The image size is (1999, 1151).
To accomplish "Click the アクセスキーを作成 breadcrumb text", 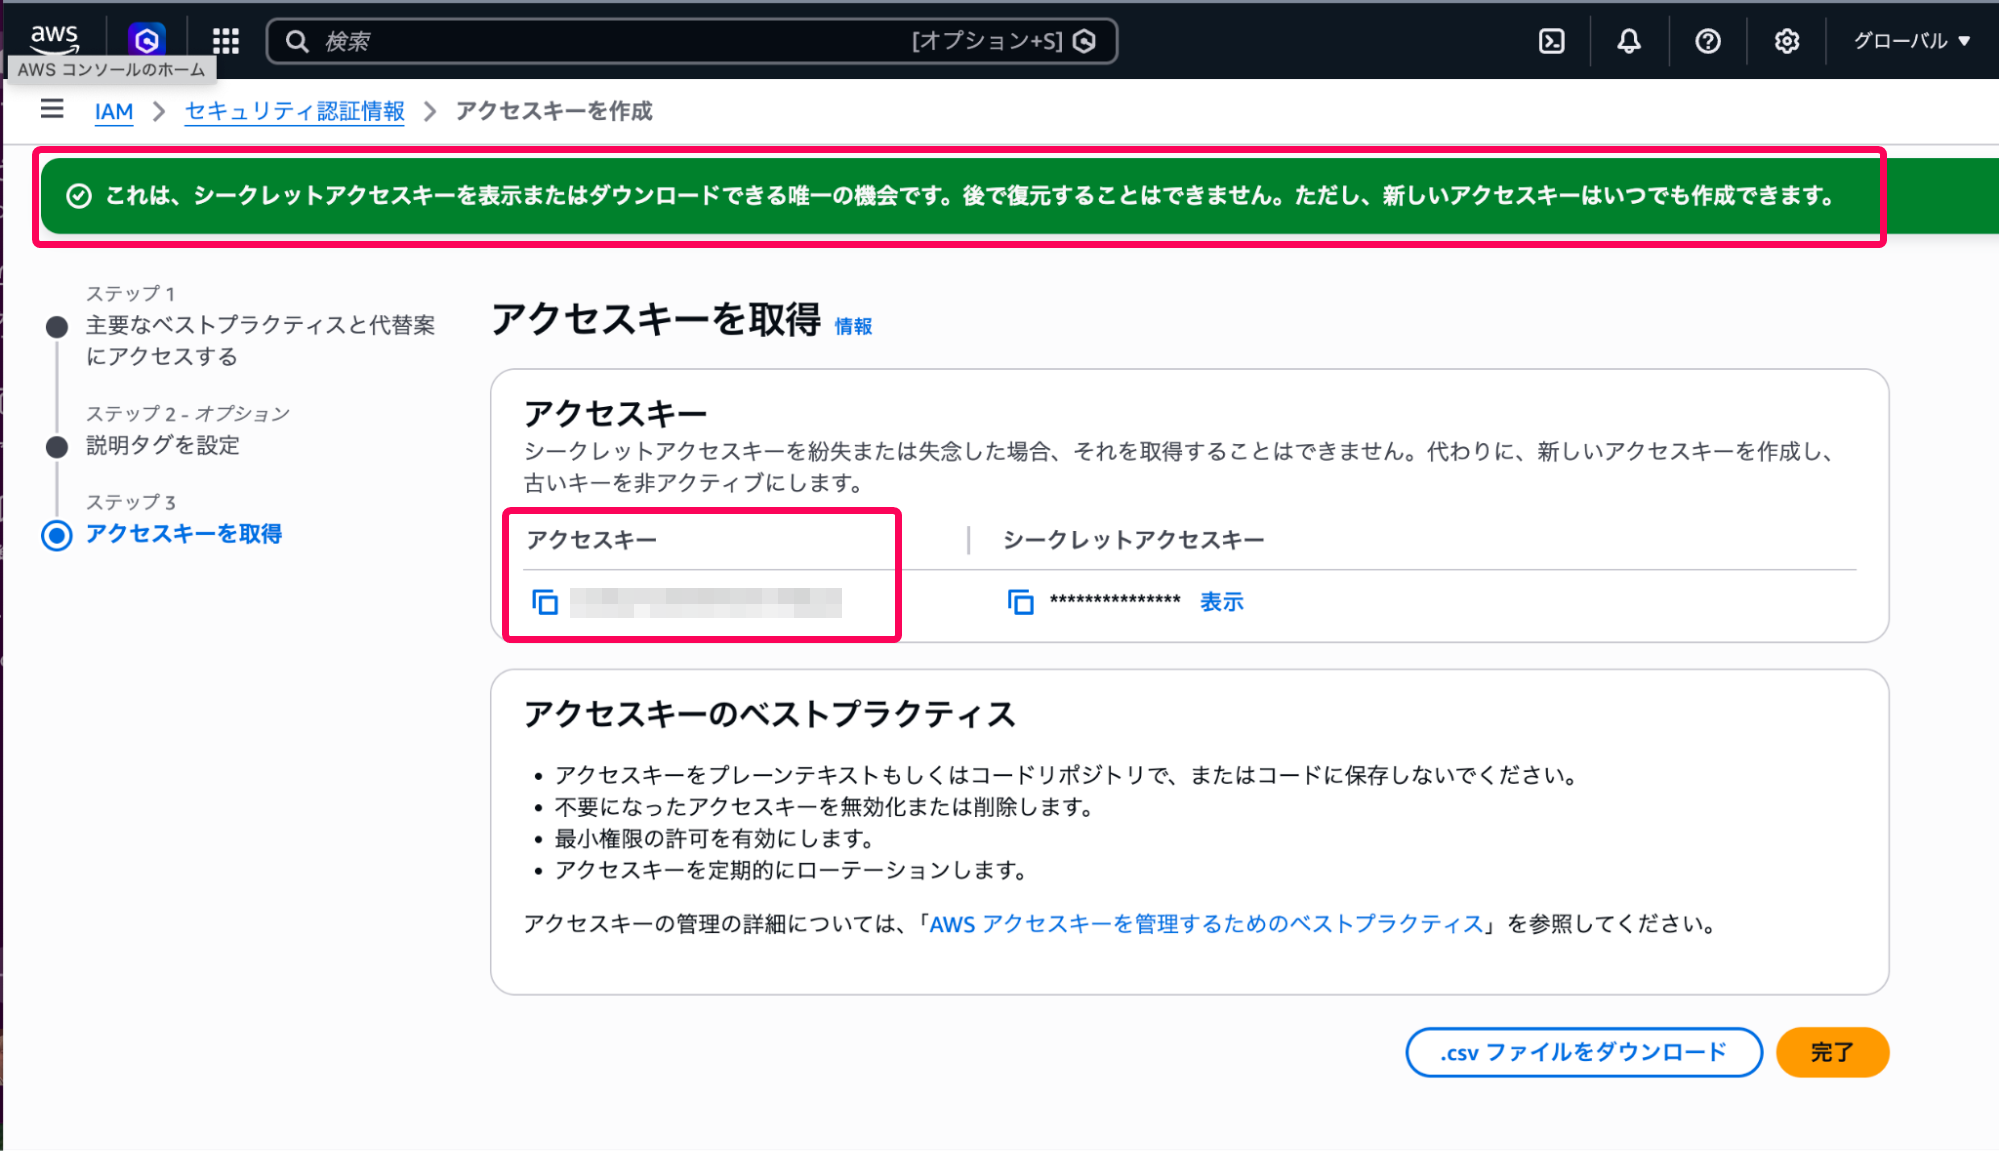I will pyautogui.click(x=554, y=111).
